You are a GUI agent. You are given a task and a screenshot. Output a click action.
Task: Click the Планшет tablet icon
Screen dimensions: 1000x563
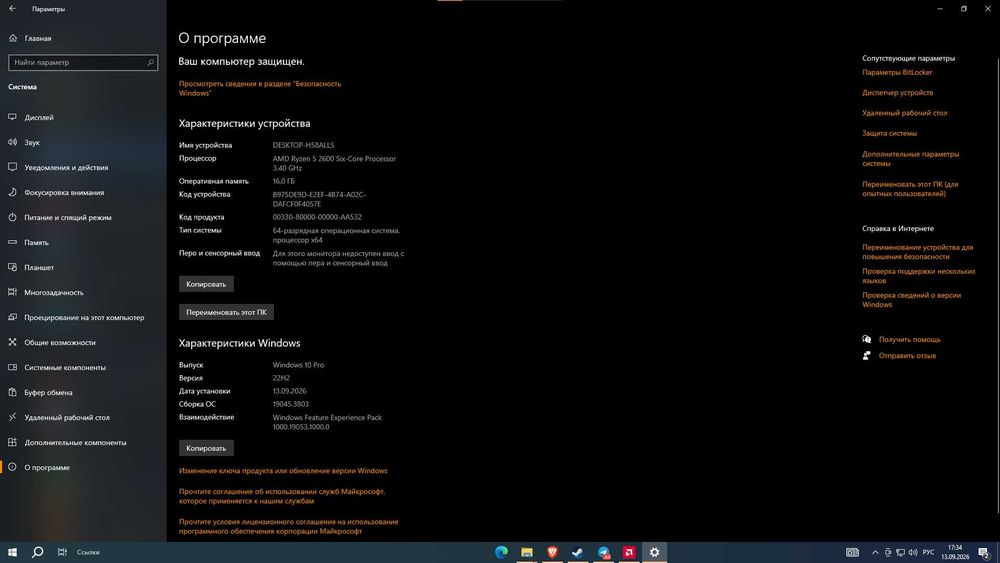tap(12, 267)
